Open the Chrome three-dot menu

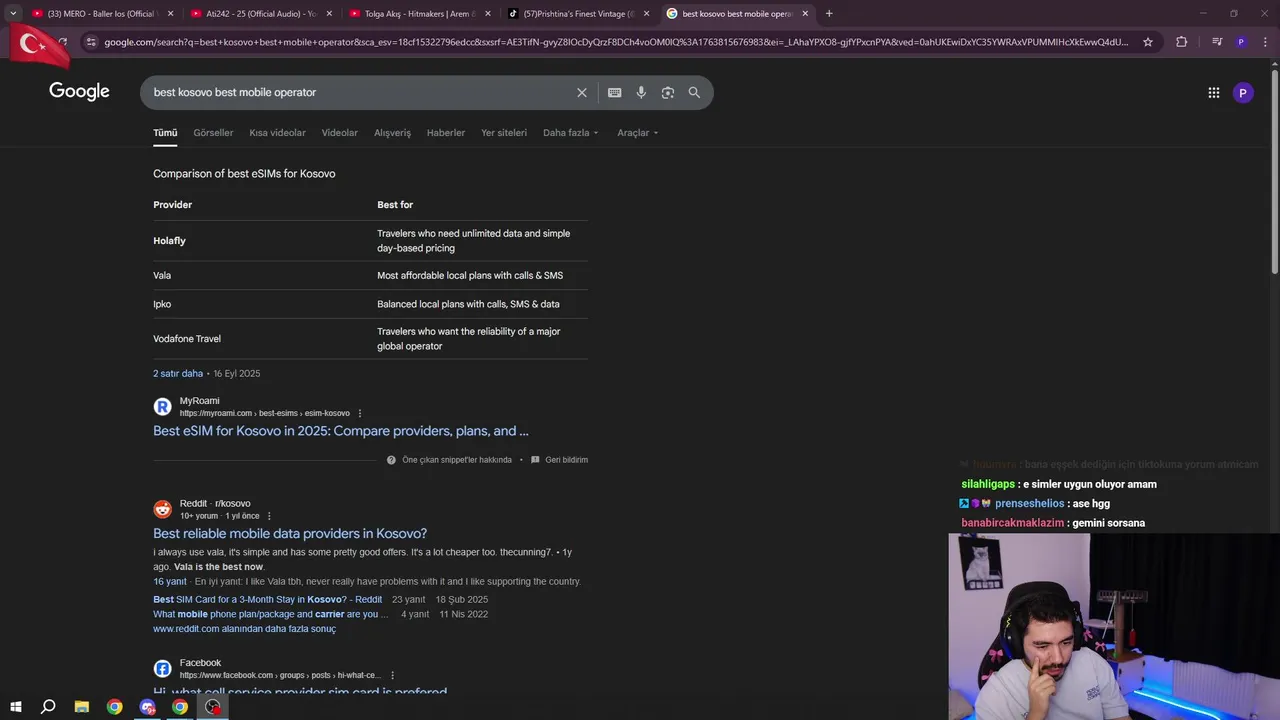[1263, 42]
